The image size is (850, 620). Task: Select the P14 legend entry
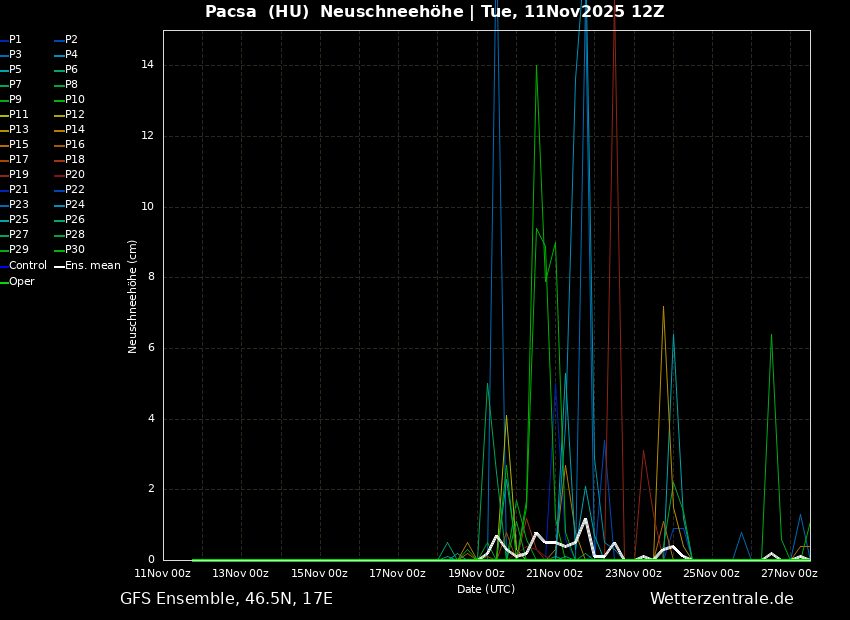coord(74,130)
